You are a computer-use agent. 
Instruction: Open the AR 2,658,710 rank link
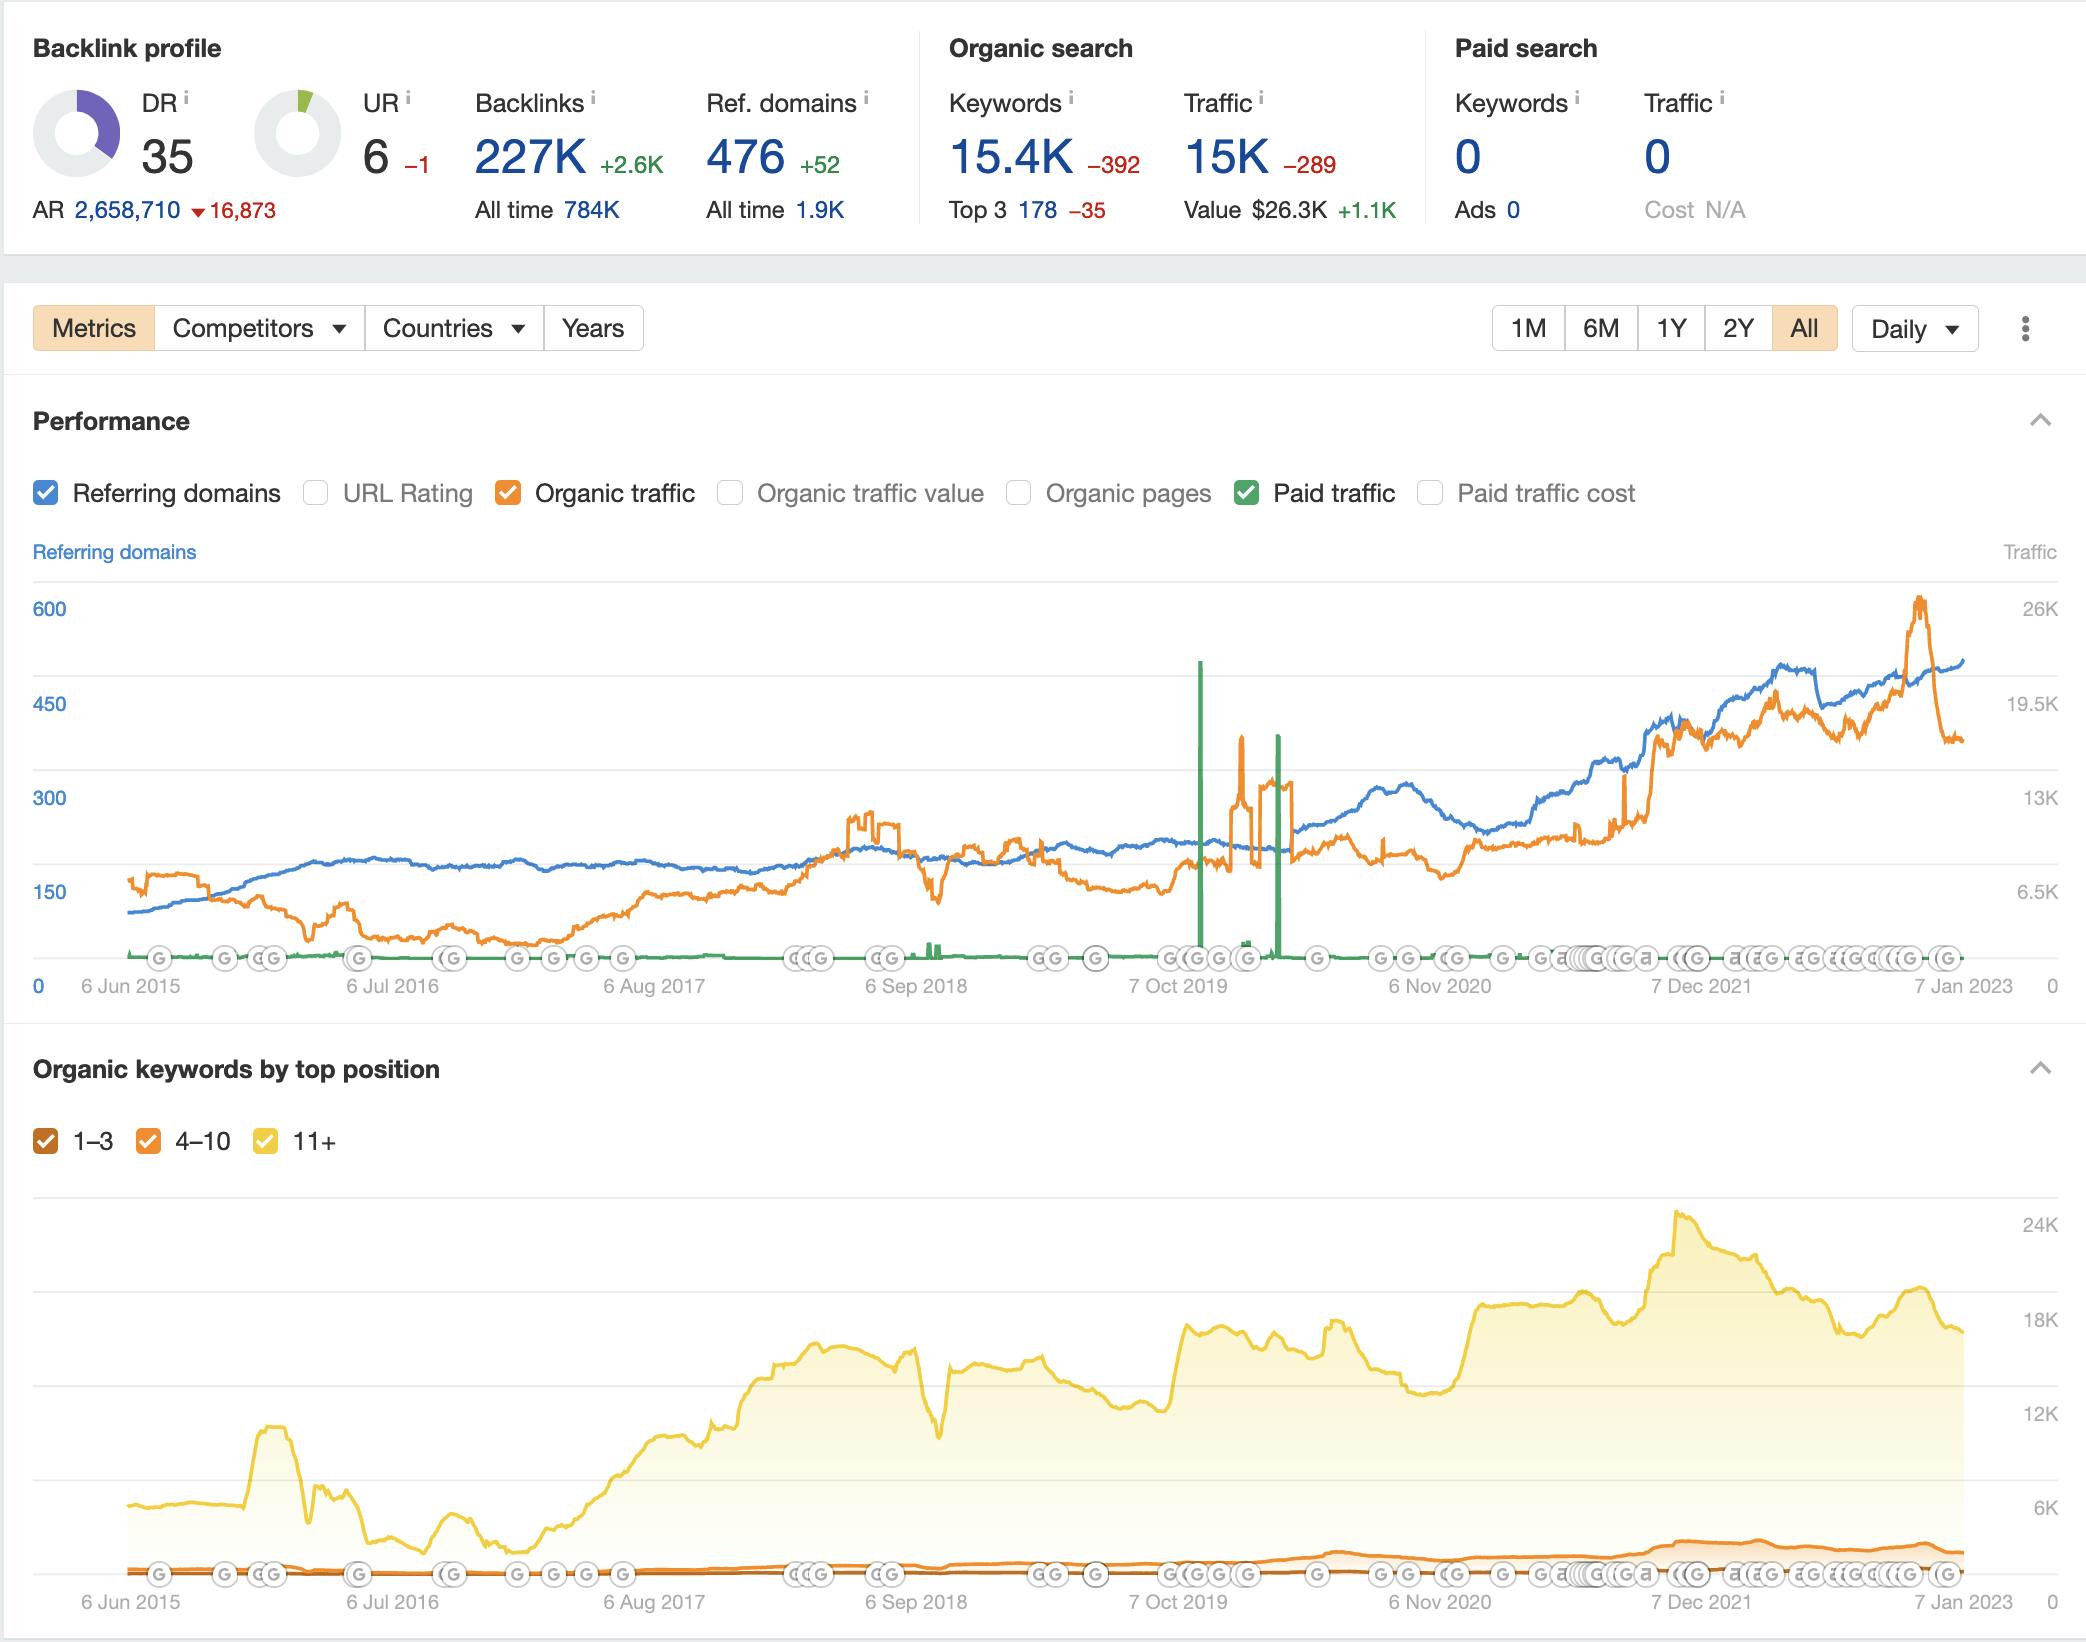128,210
